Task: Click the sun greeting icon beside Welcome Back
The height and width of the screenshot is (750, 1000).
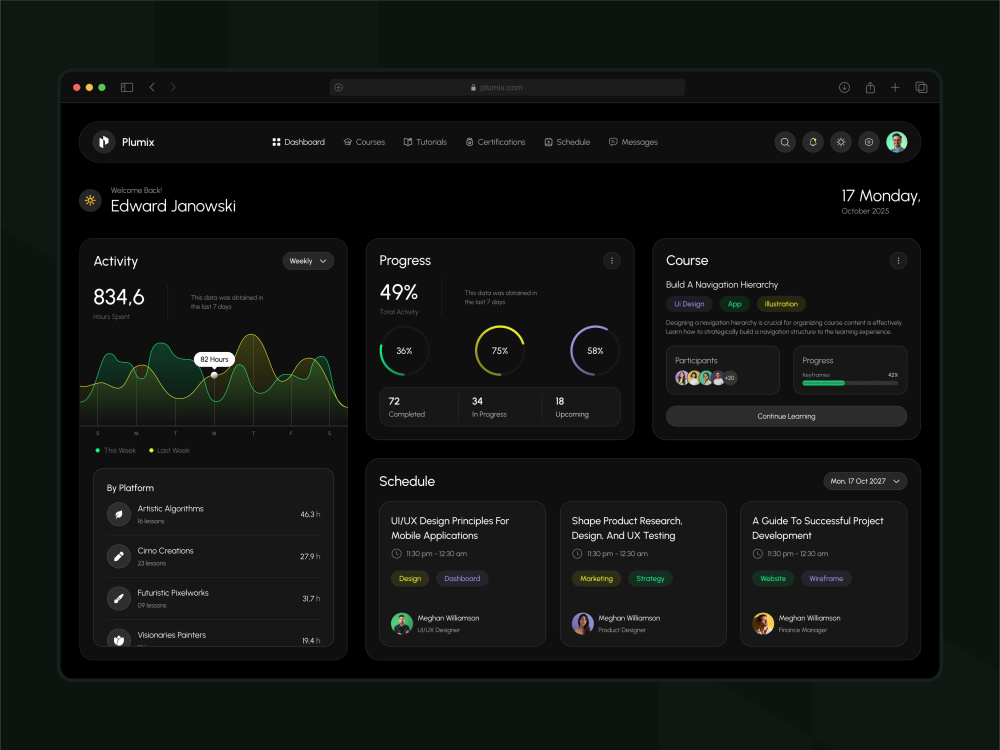Action: click(90, 200)
